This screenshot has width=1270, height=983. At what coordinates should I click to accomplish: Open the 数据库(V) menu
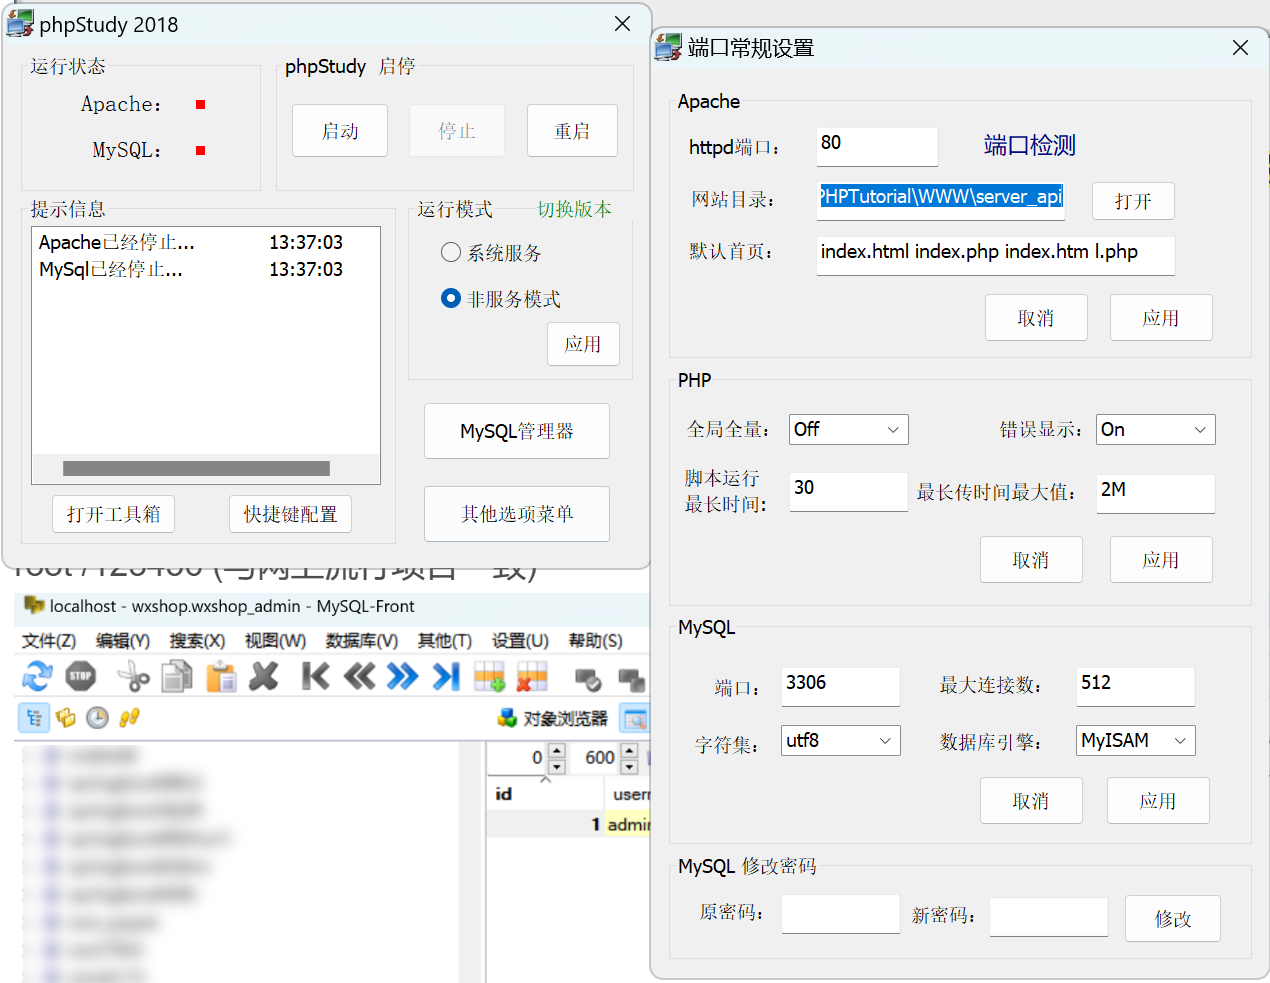coord(361,641)
